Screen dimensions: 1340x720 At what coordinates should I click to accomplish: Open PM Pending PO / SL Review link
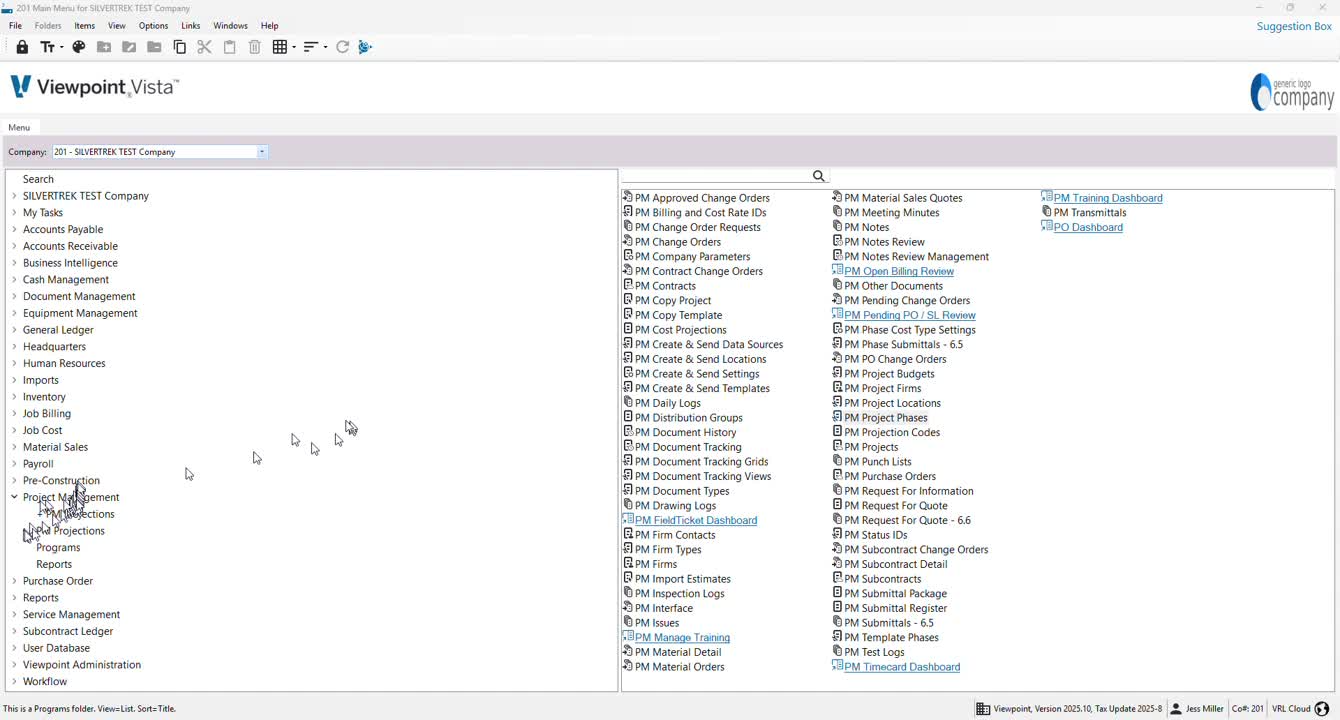tap(910, 315)
